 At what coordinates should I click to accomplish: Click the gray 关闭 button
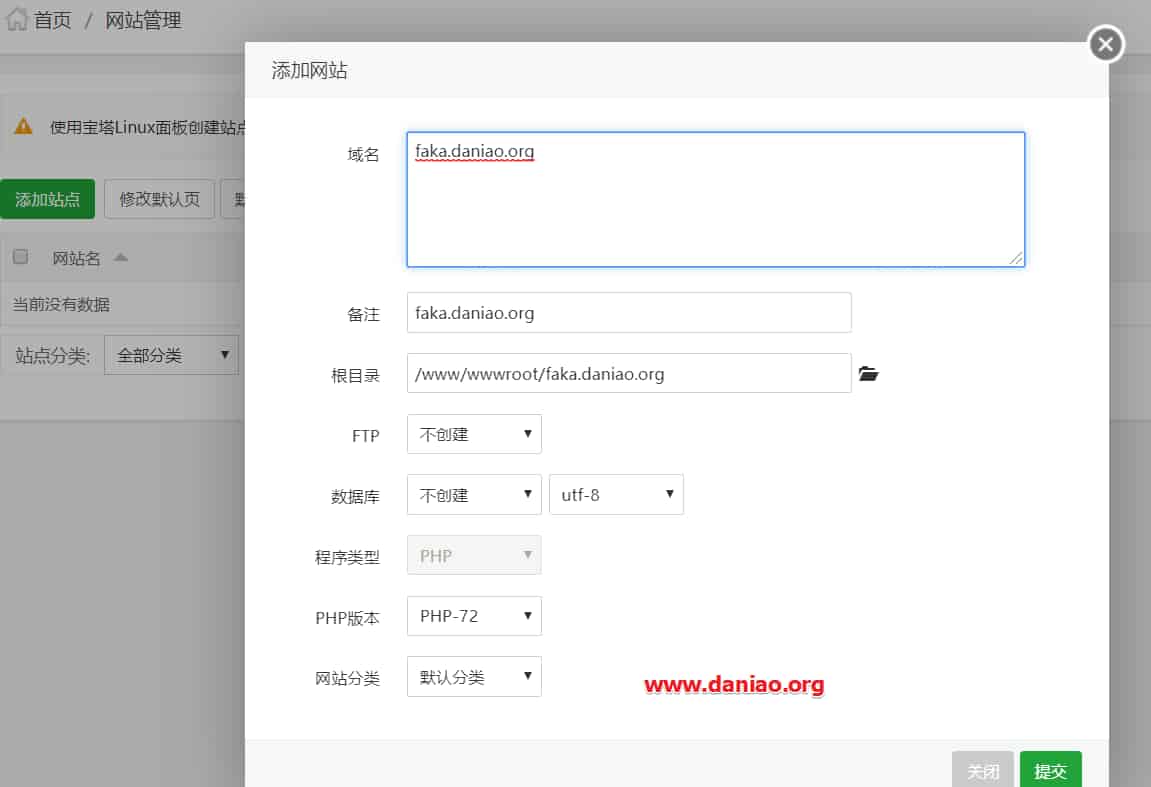click(983, 770)
